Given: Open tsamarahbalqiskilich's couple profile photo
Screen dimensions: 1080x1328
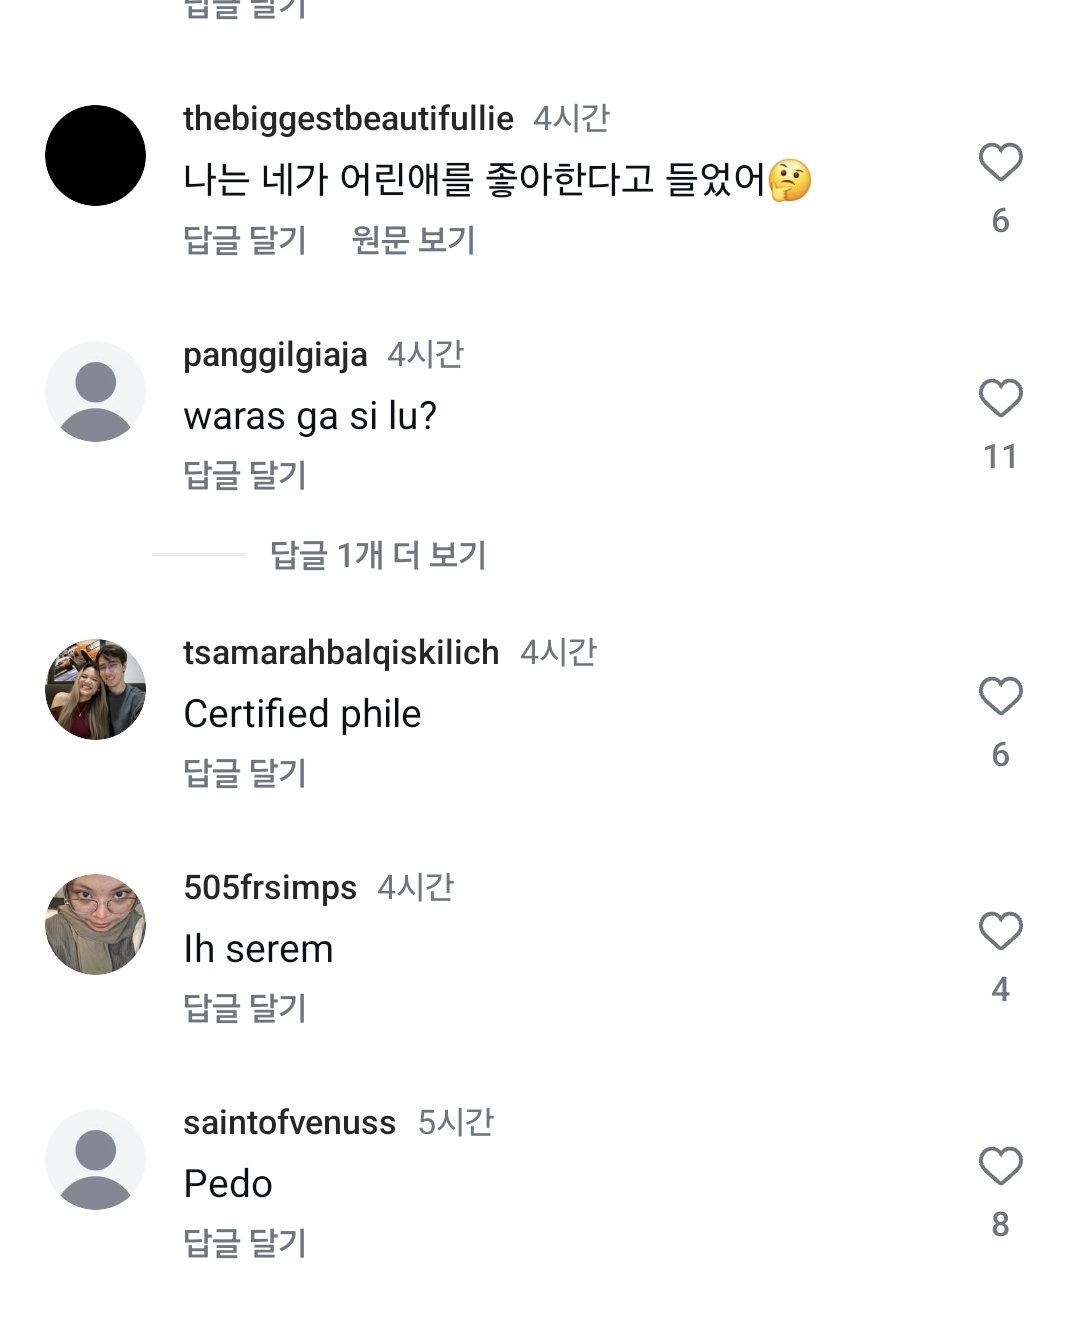Looking at the screenshot, I should coord(96,689).
